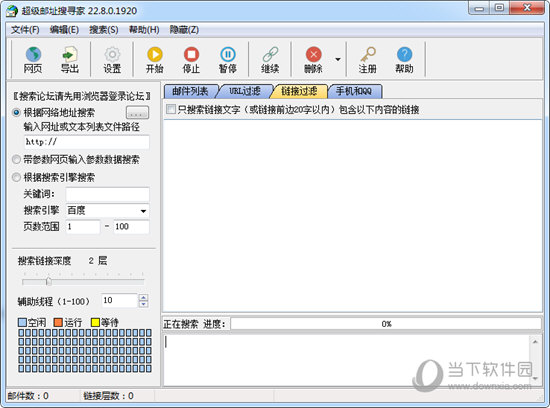Click the 0% search progress bar

click(386, 324)
